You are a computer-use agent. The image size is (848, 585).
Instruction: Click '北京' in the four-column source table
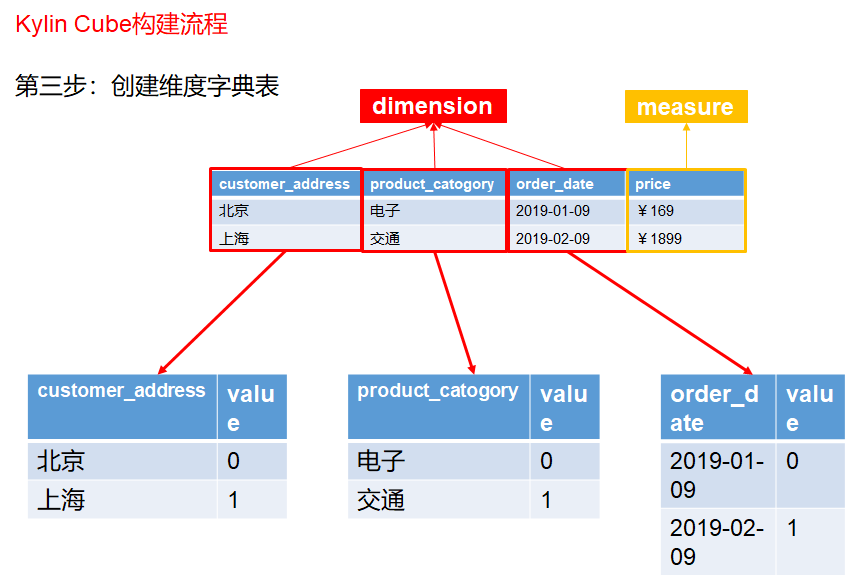[x=234, y=211]
